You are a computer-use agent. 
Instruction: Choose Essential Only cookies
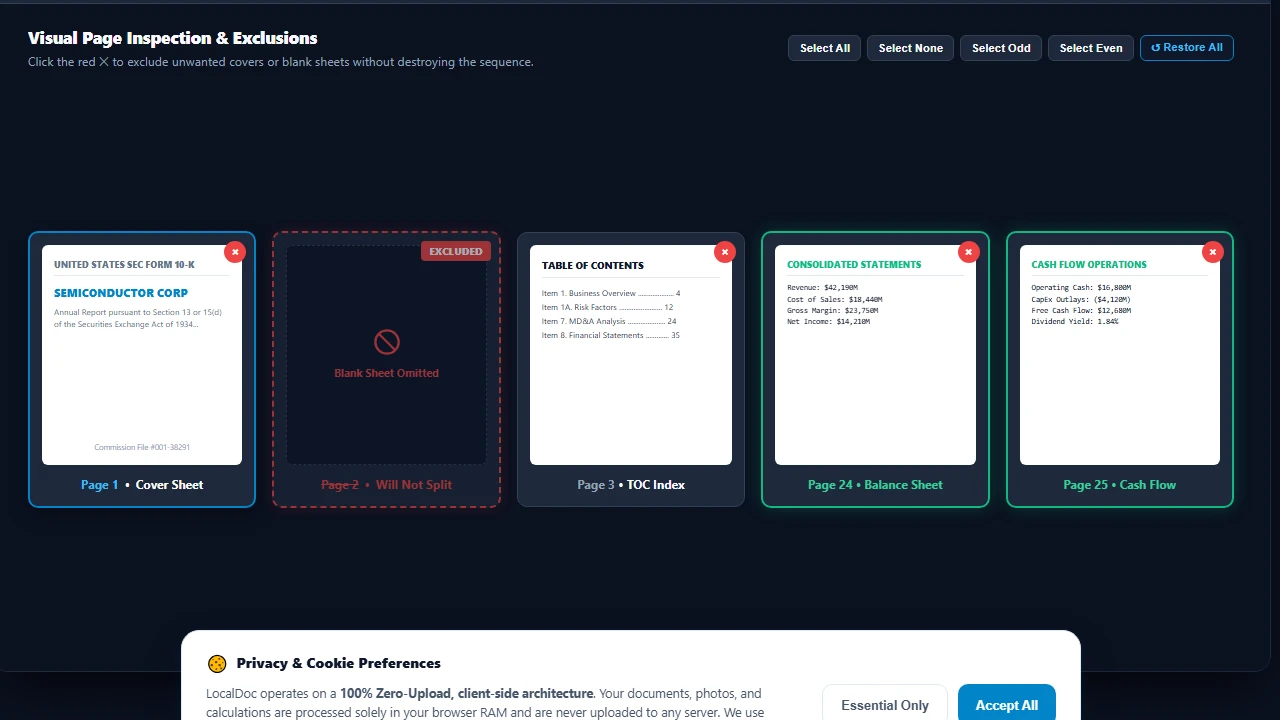885,705
